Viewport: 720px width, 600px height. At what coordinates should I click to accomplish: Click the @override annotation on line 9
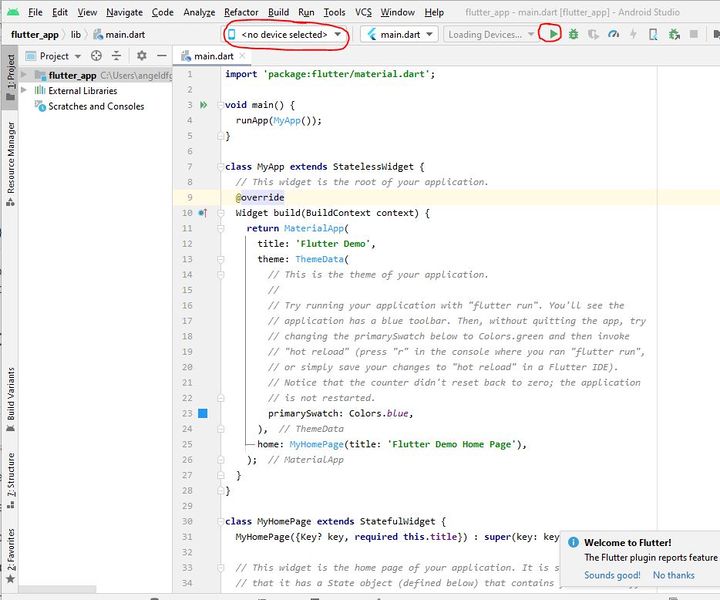(260, 197)
